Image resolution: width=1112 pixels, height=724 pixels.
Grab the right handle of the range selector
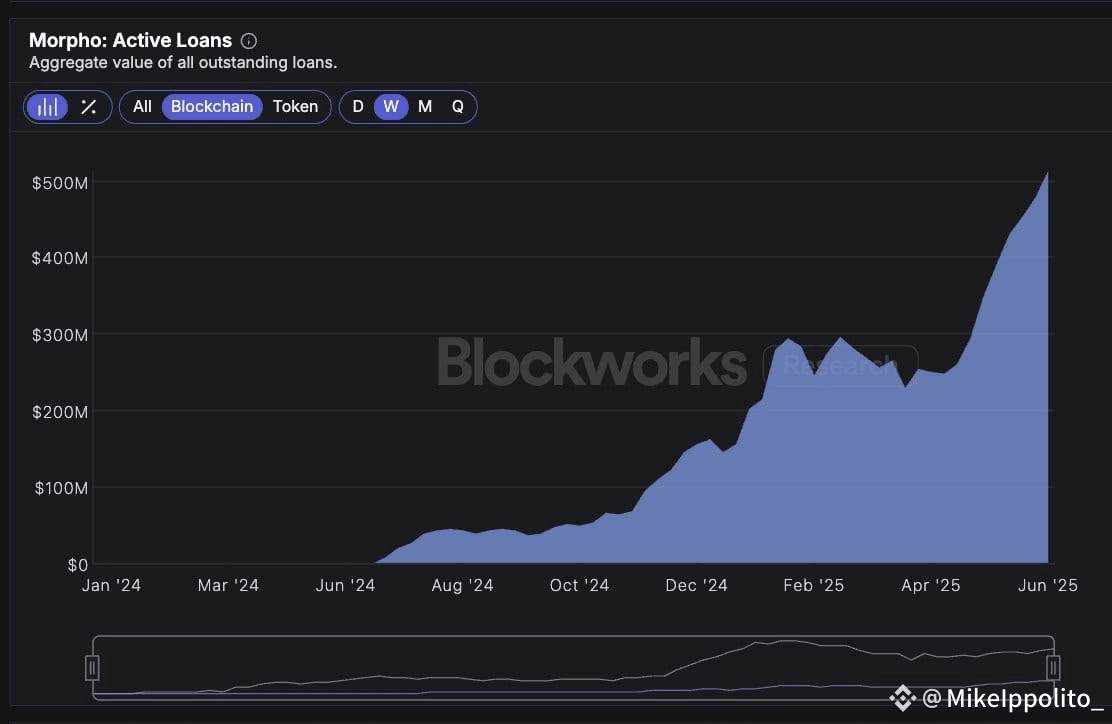click(1053, 668)
